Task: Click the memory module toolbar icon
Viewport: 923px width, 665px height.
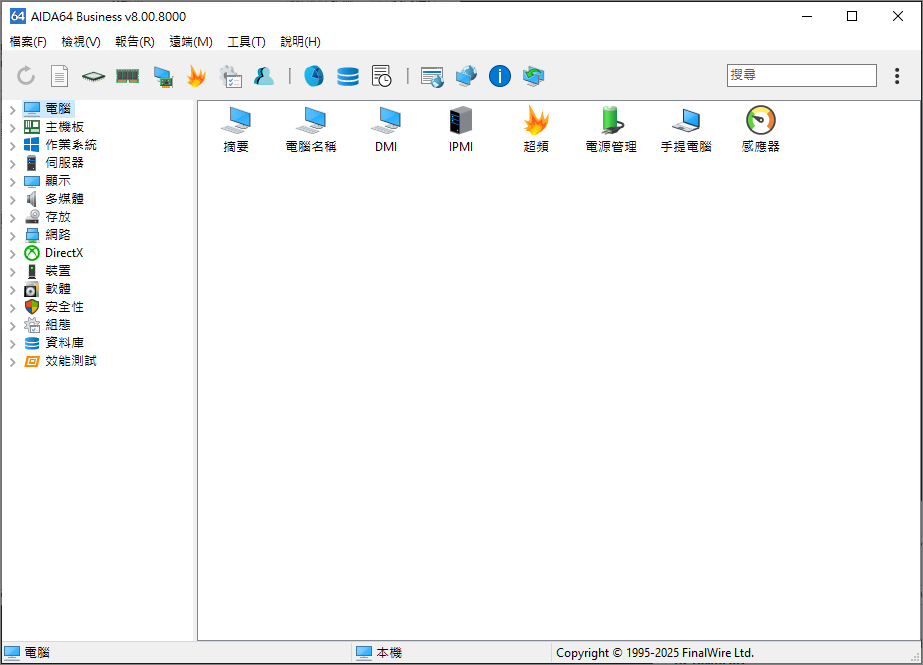Action: [x=127, y=76]
